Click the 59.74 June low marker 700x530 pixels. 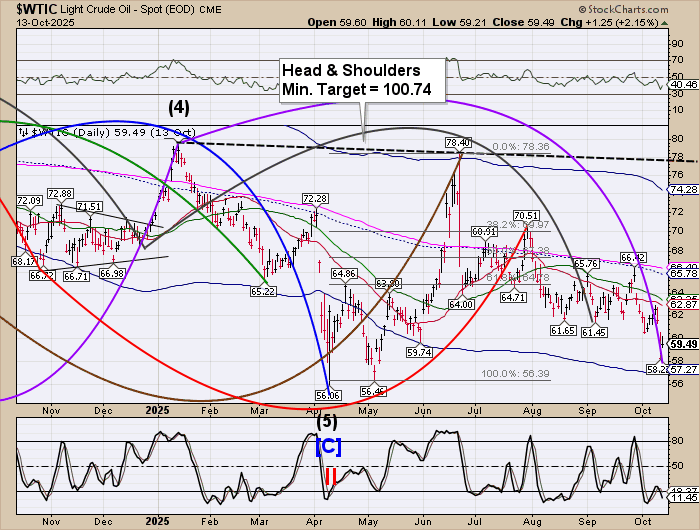(419, 352)
